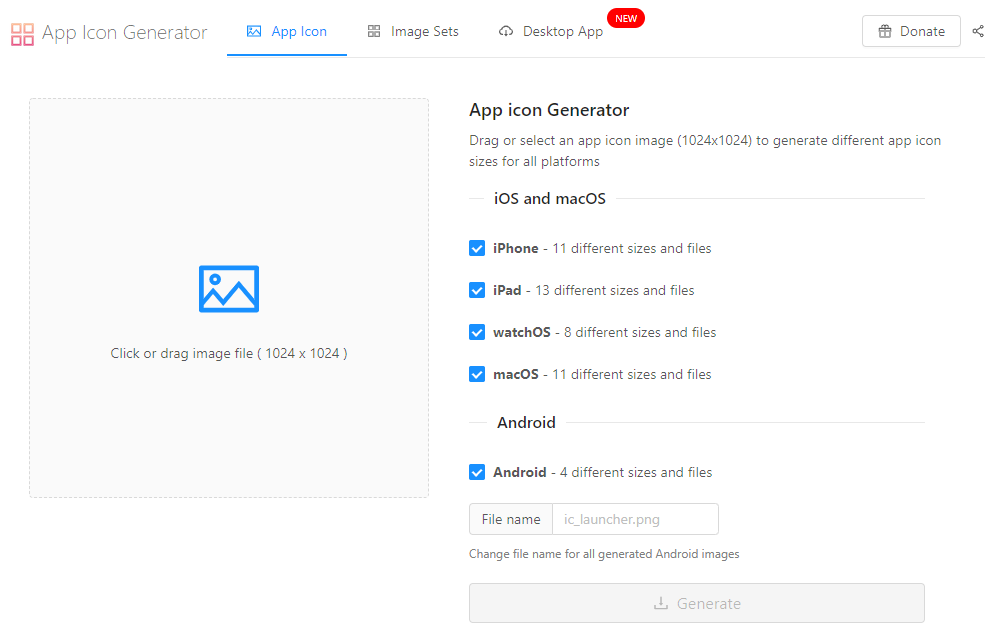Click the 'File name' label box

coord(511,520)
